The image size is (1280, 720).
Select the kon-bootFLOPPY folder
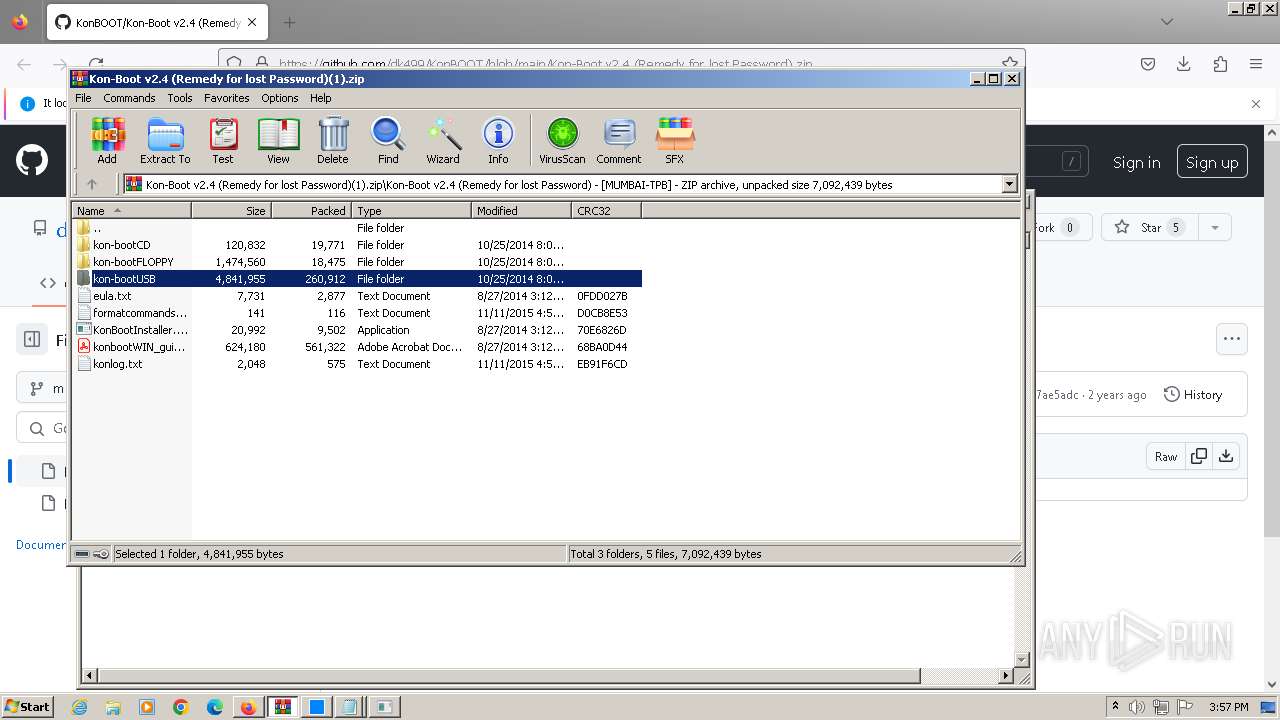click(x=357, y=262)
